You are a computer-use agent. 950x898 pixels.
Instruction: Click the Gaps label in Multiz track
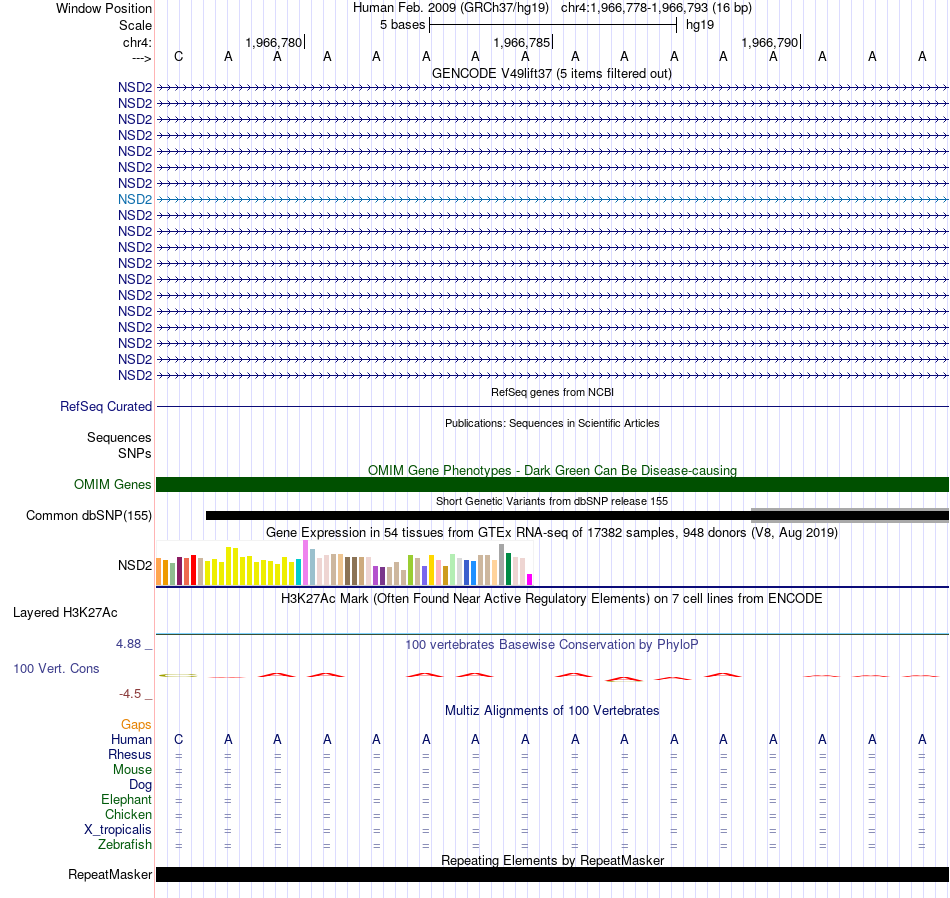point(136,725)
